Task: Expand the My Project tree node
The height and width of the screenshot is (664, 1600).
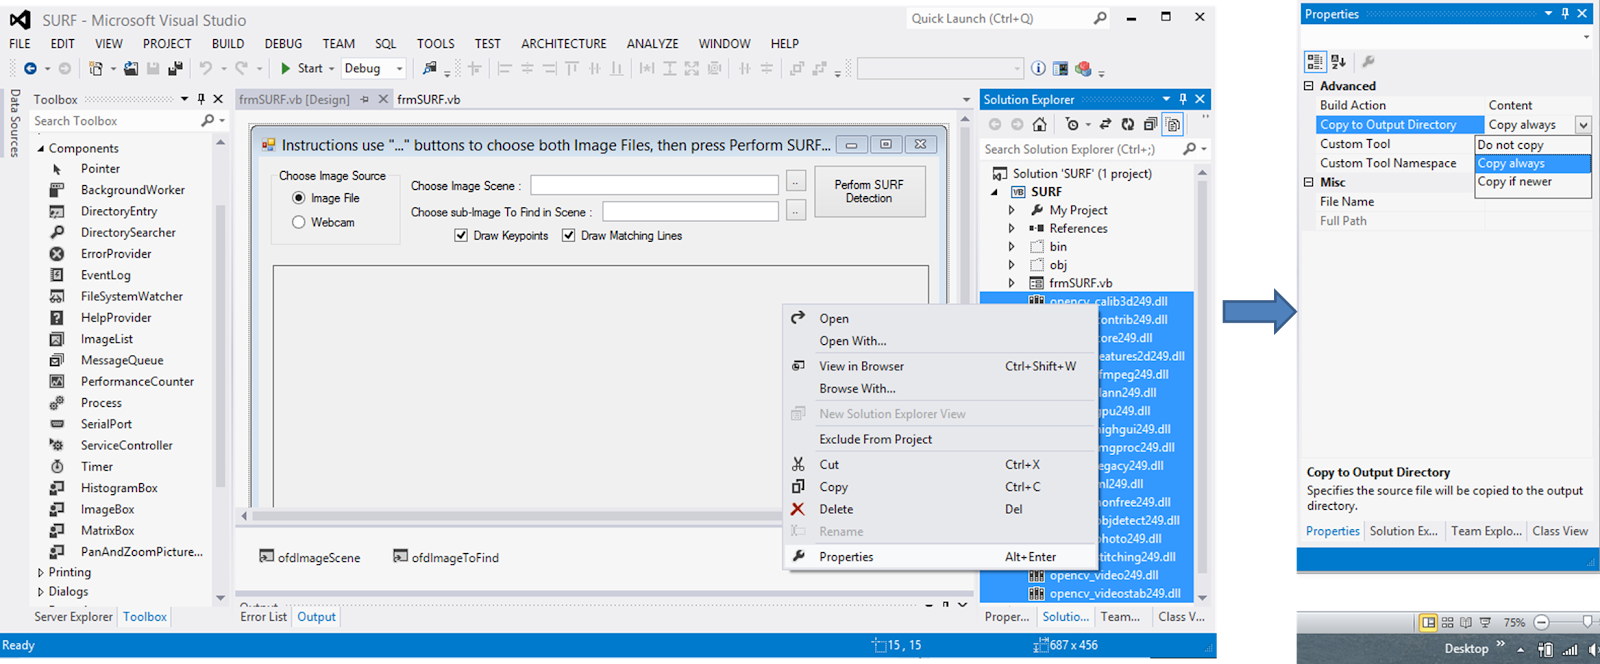Action: 1011,211
